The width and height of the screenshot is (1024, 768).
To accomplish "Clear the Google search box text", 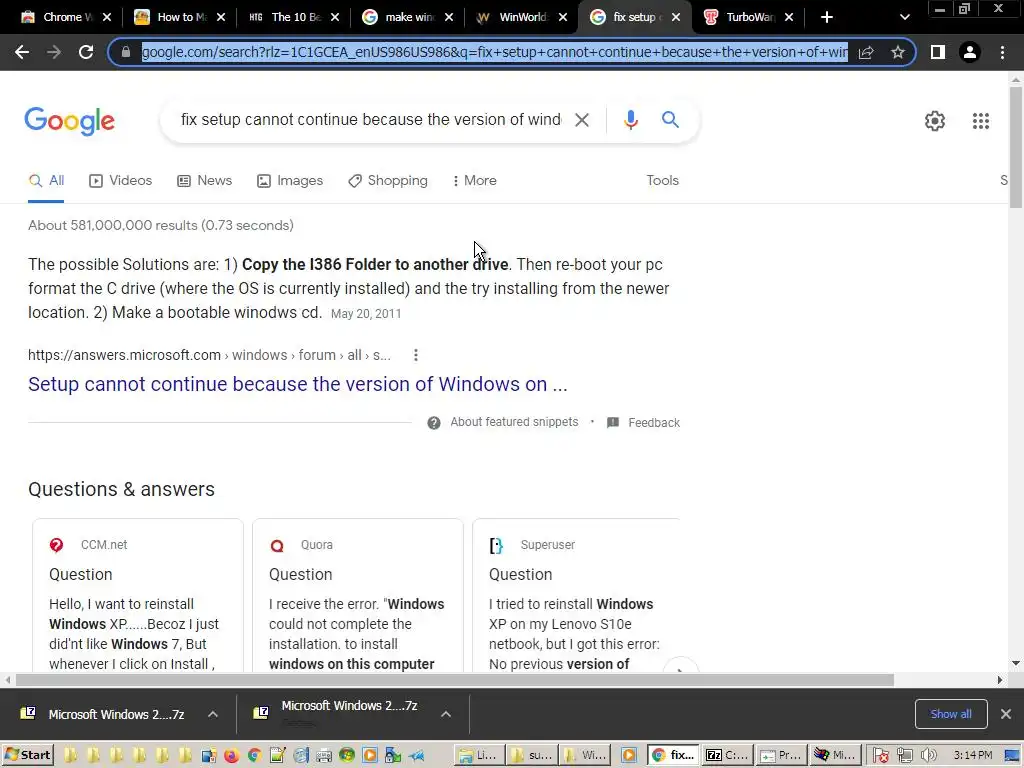I will [x=581, y=120].
